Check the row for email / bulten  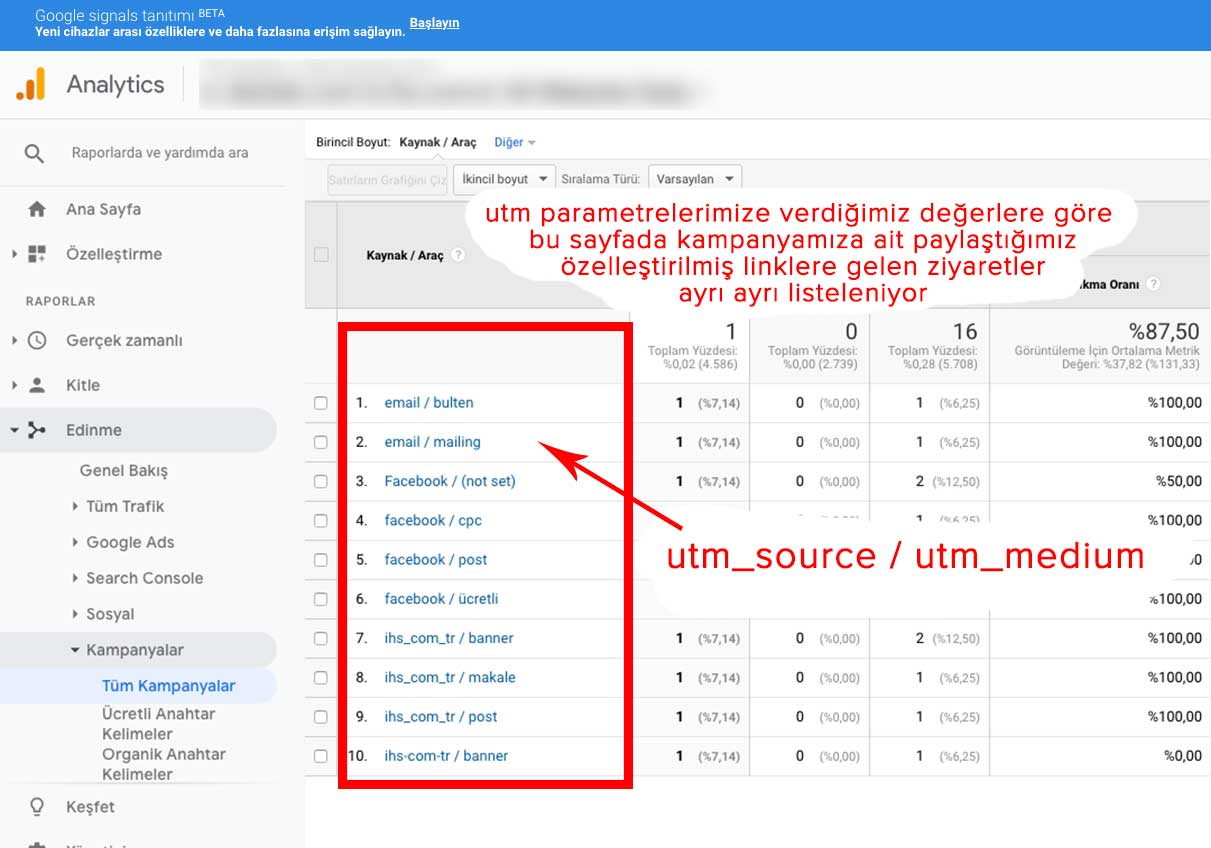[x=321, y=403]
